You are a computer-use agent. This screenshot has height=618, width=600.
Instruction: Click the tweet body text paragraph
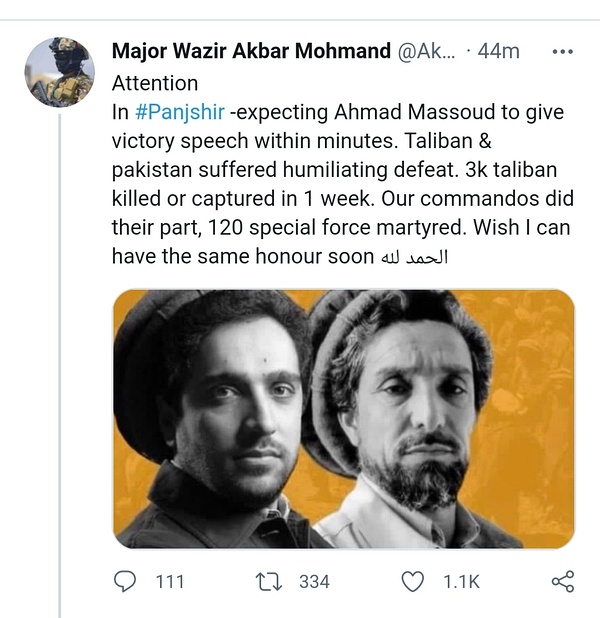tap(340, 185)
